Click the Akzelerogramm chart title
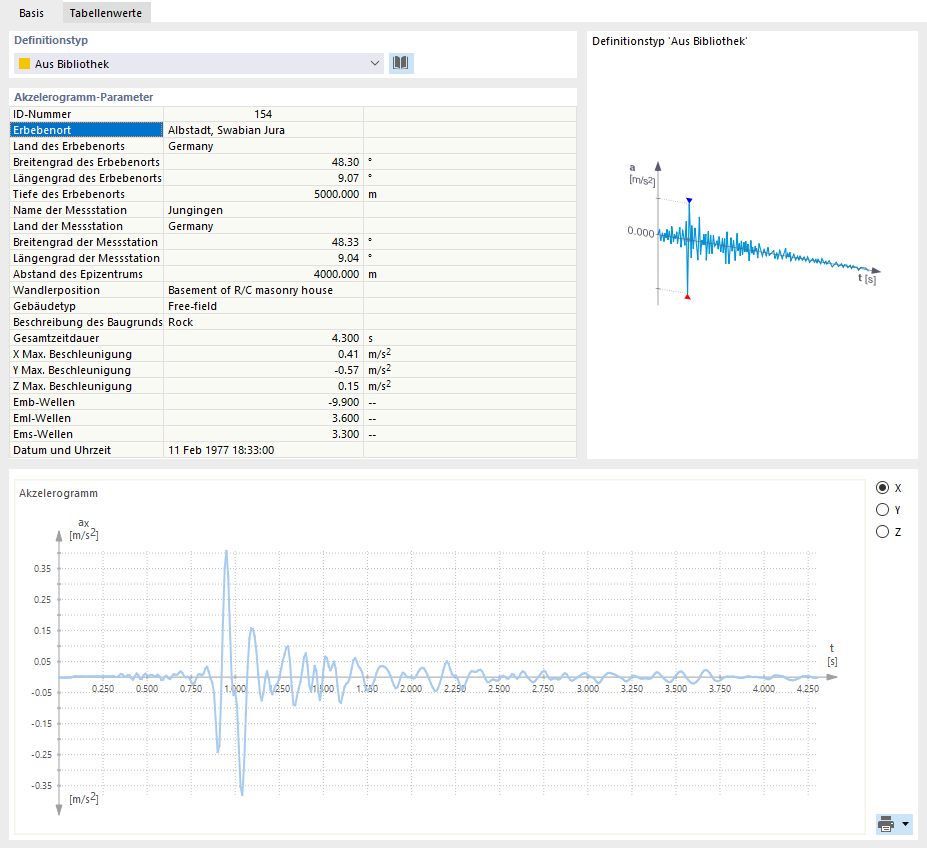The height and width of the screenshot is (848, 927). [59, 493]
